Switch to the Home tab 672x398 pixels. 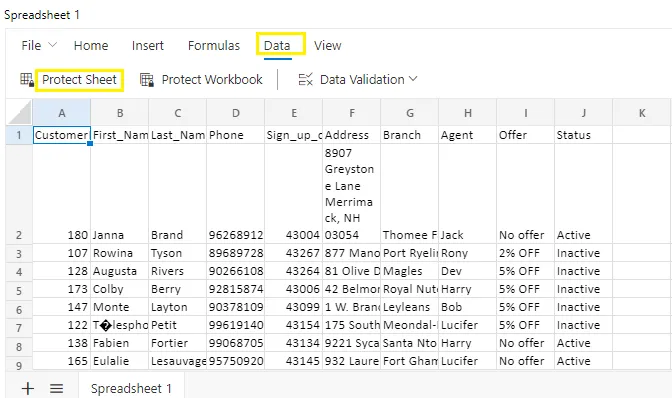[91, 45]
